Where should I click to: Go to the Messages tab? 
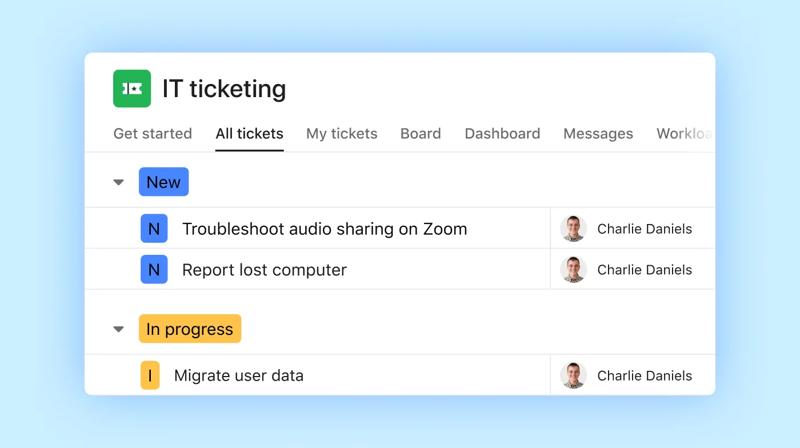tap(598, 134)
